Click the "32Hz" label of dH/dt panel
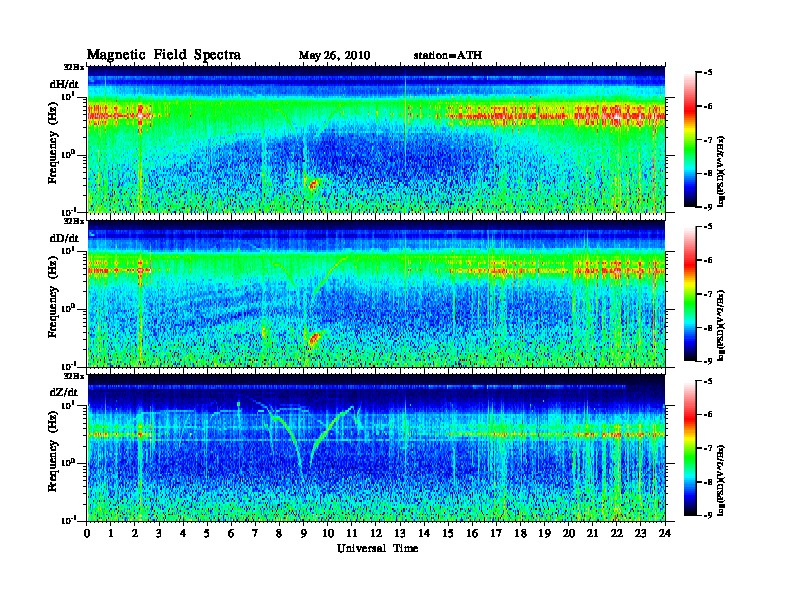 click(74, 67)
